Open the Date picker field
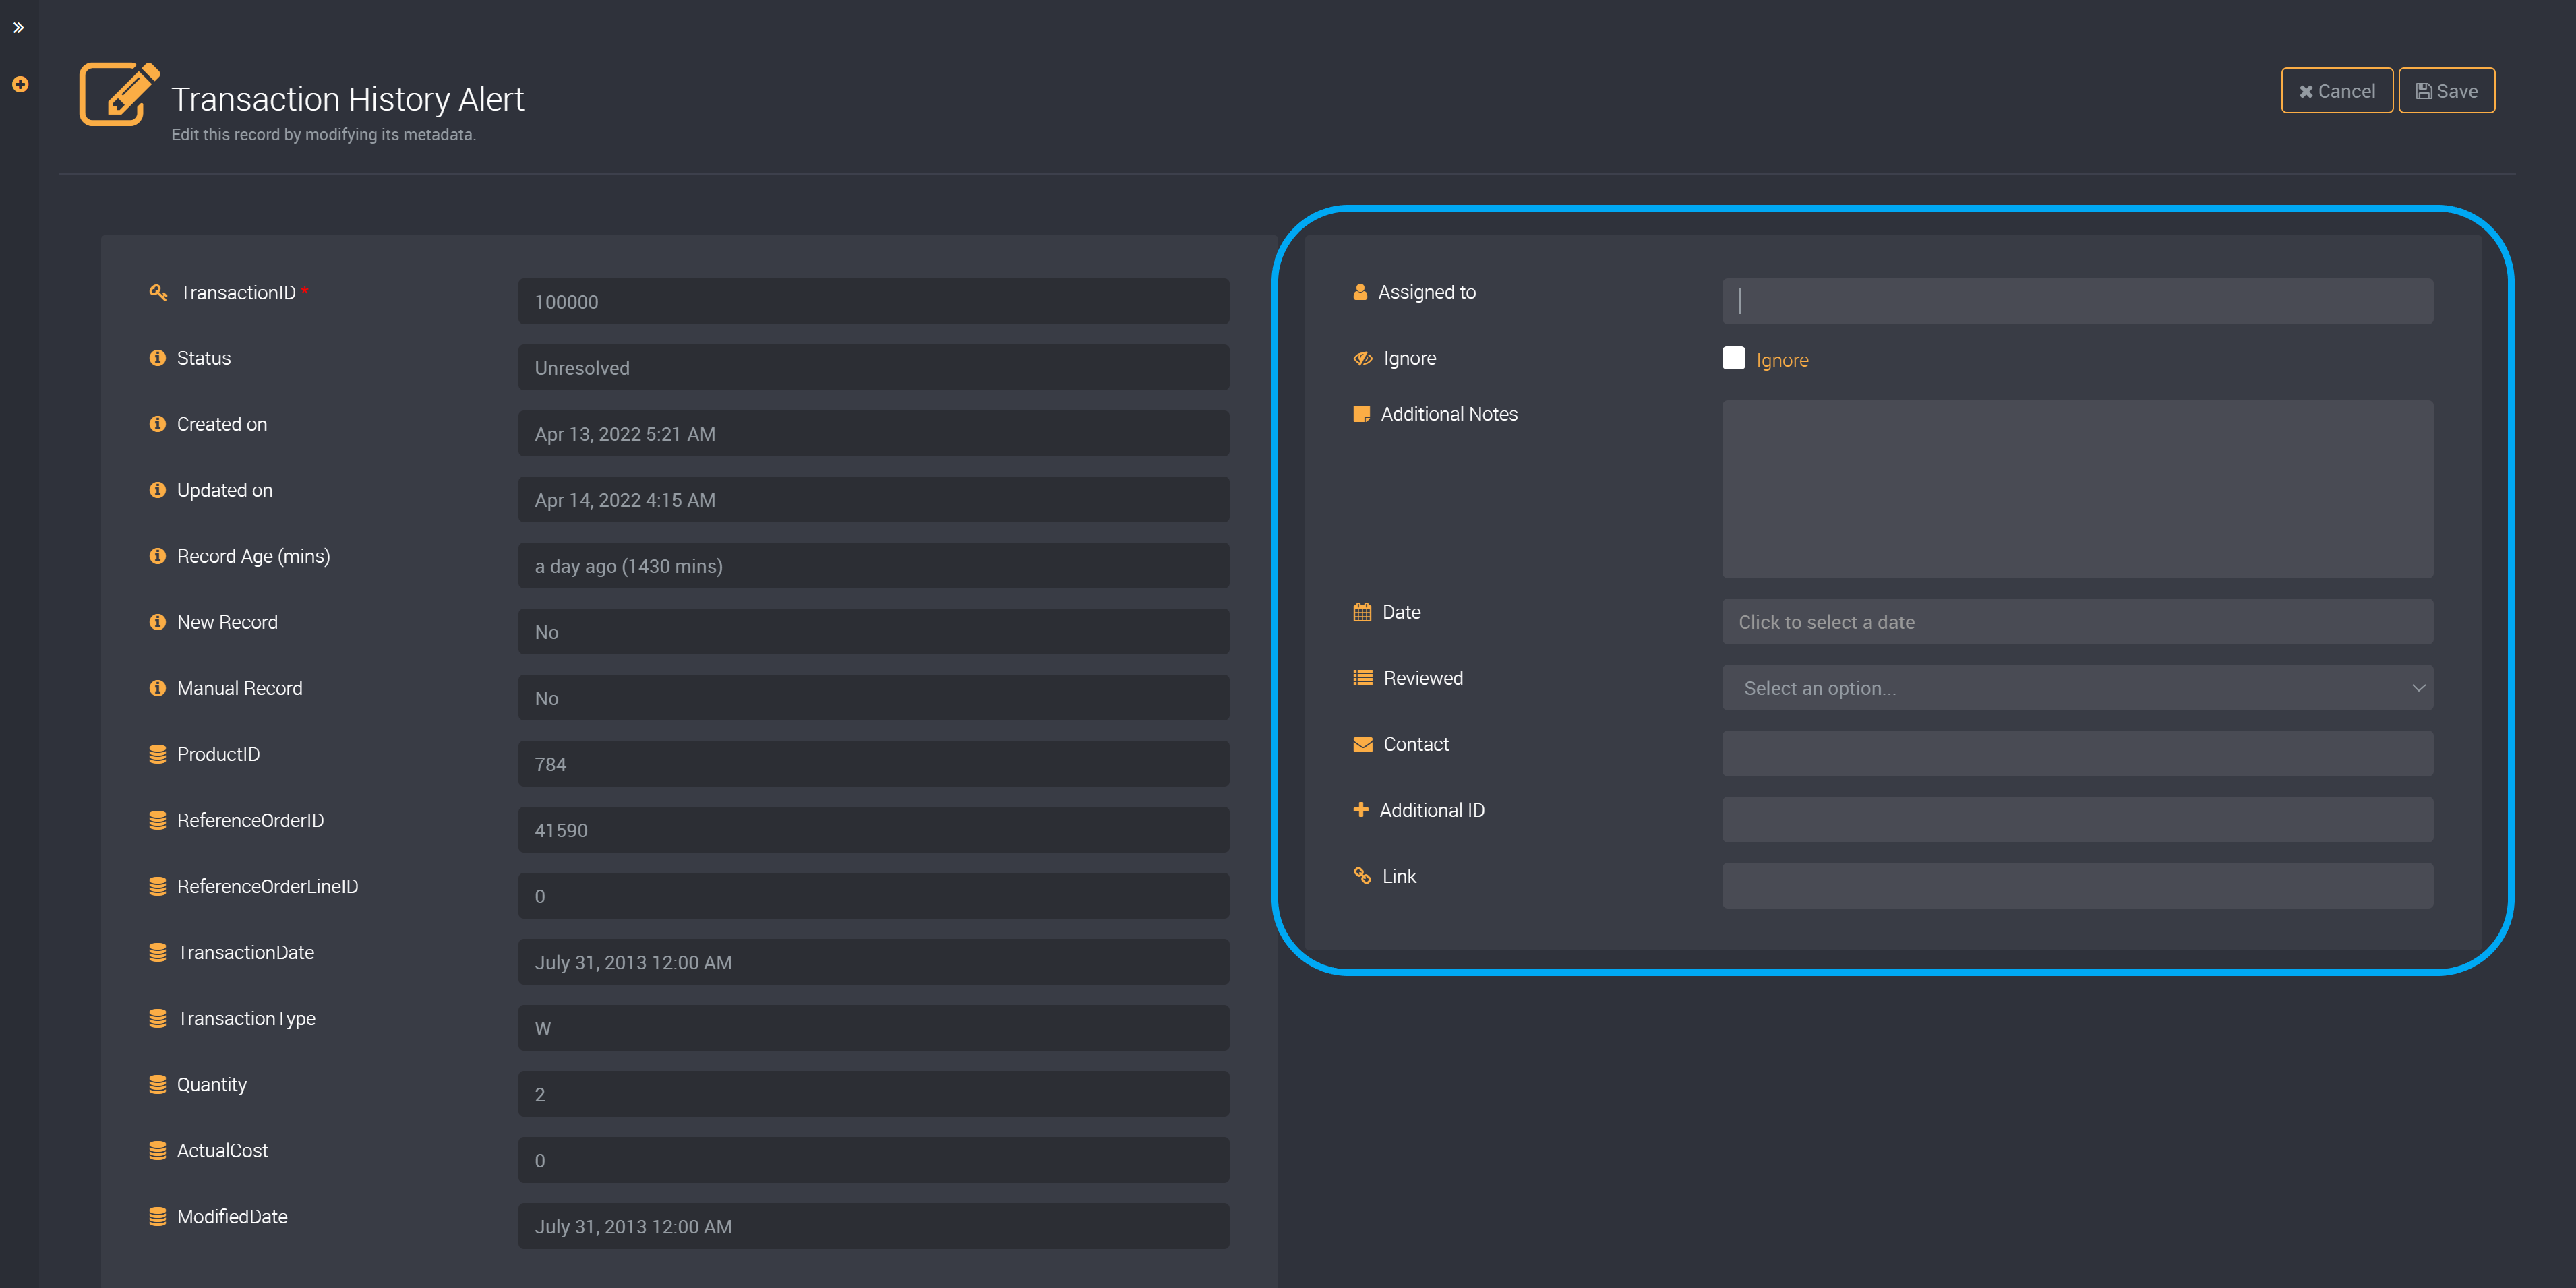Screen dimensions: 2576x1288 [x=2077, y=622]
